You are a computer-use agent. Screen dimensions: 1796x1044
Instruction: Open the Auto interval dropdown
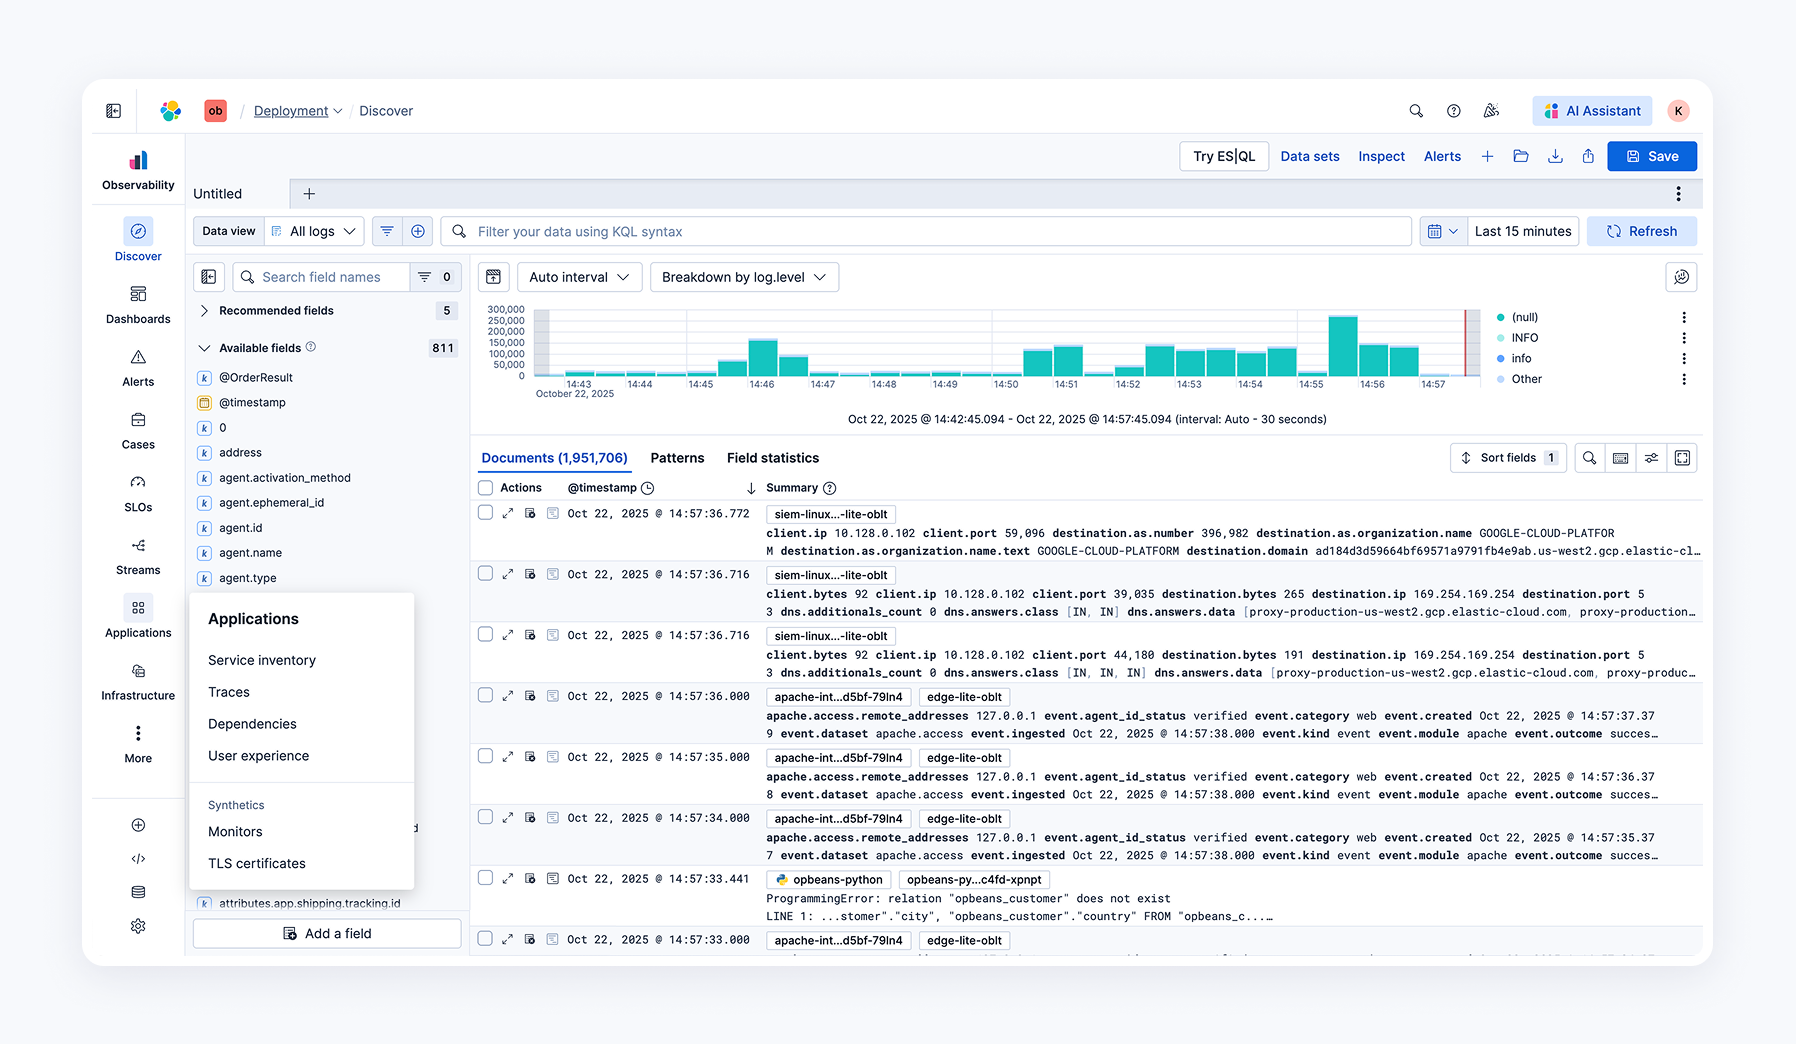579,277
